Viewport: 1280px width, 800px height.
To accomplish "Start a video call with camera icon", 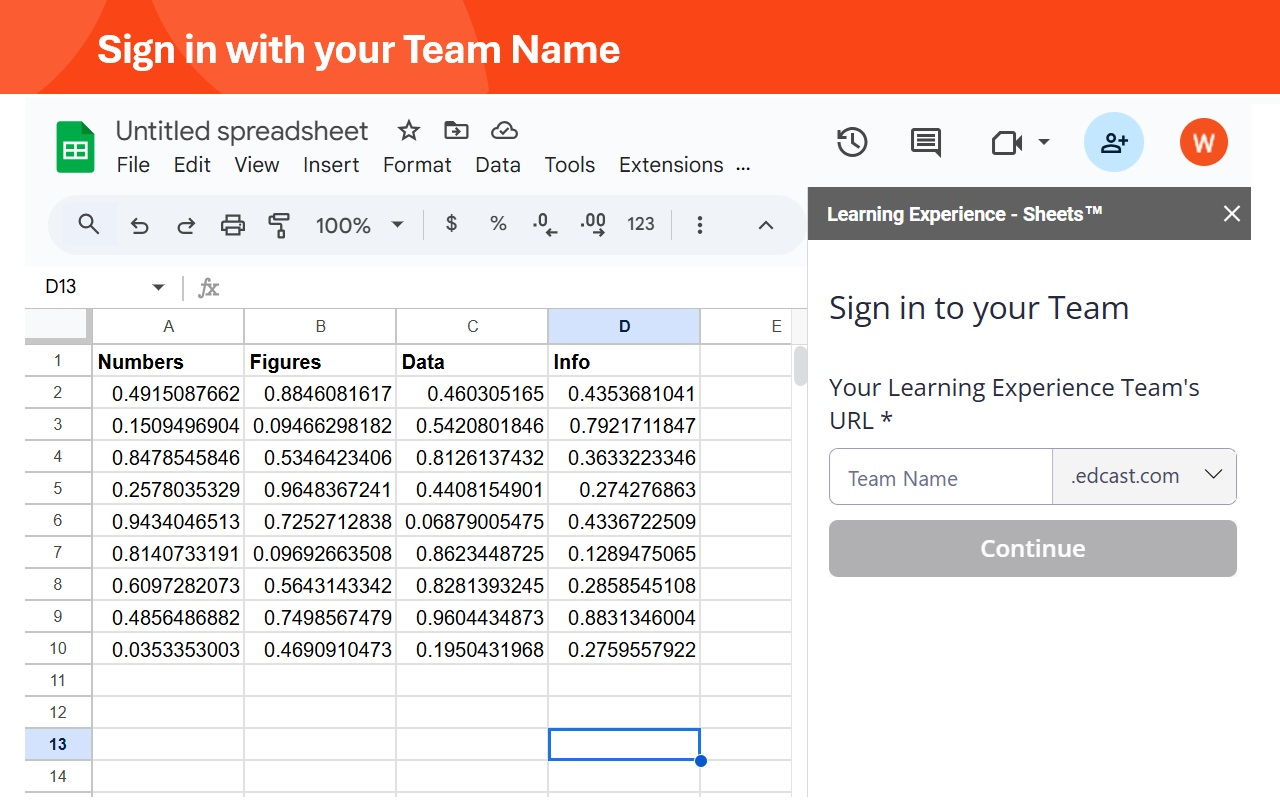I will (1006, 143).
